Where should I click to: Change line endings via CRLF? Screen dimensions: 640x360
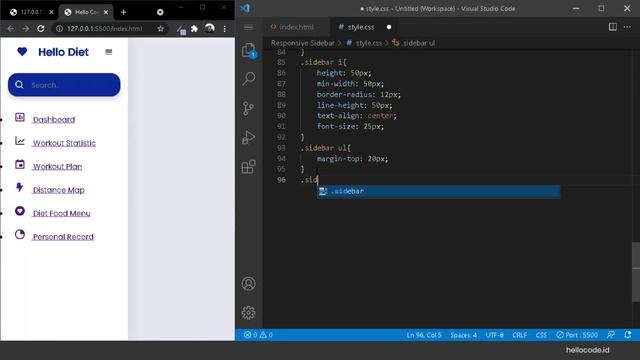[x=520, y=335]
